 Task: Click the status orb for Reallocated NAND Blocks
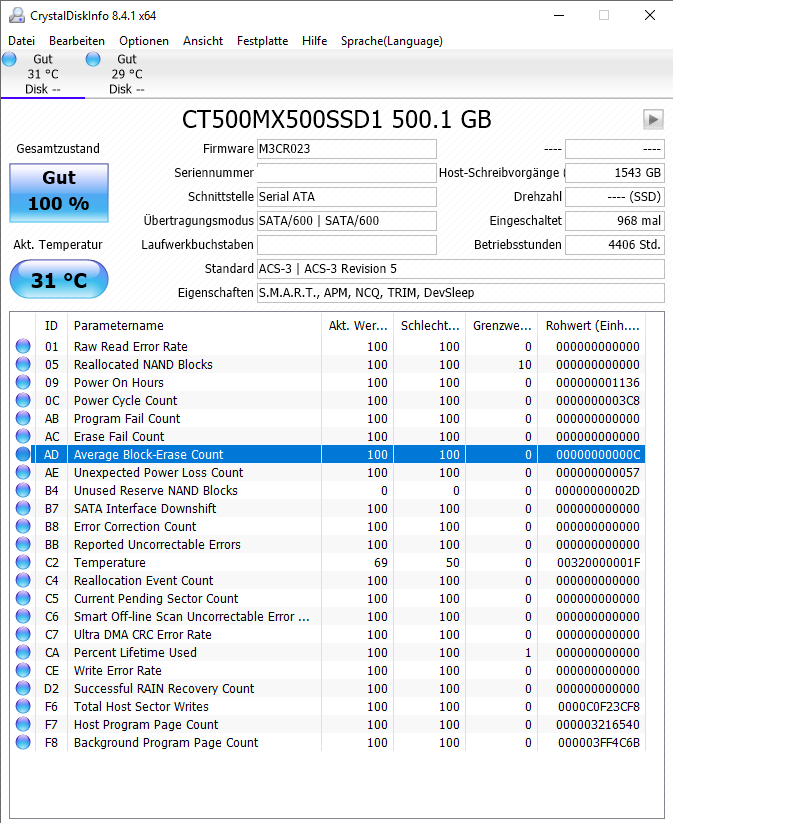23,364
